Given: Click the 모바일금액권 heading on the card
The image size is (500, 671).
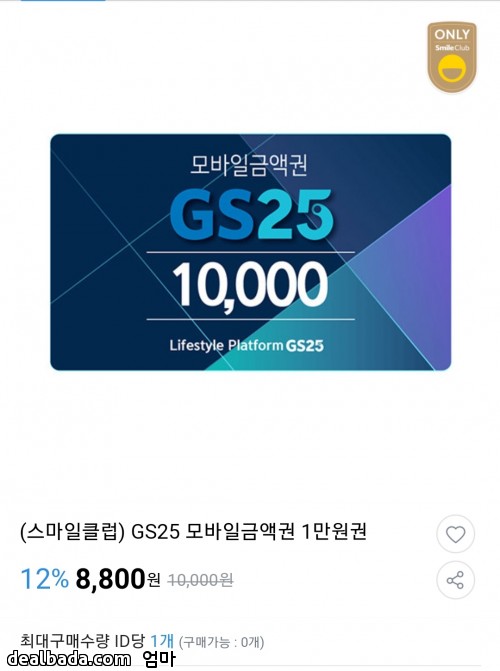Looking at the screenshot, I should click(x=249, y=165).
